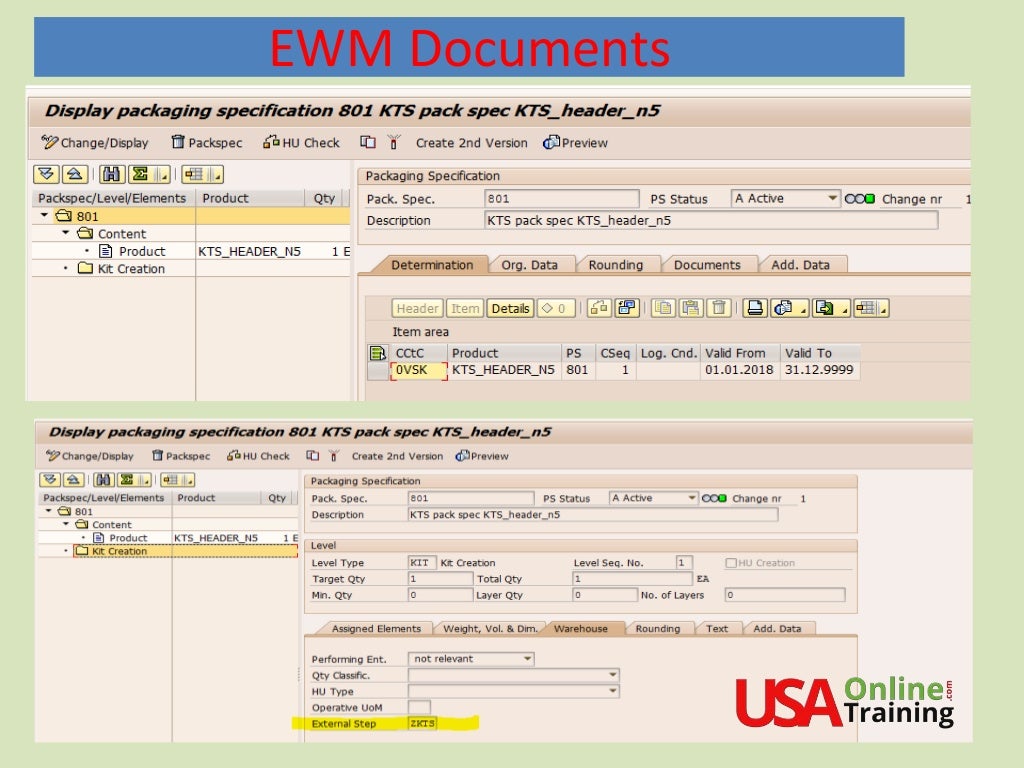Open the Add. Data tab in upper screen
Viewport: 1024px width, 768px height.
[800, 264]
